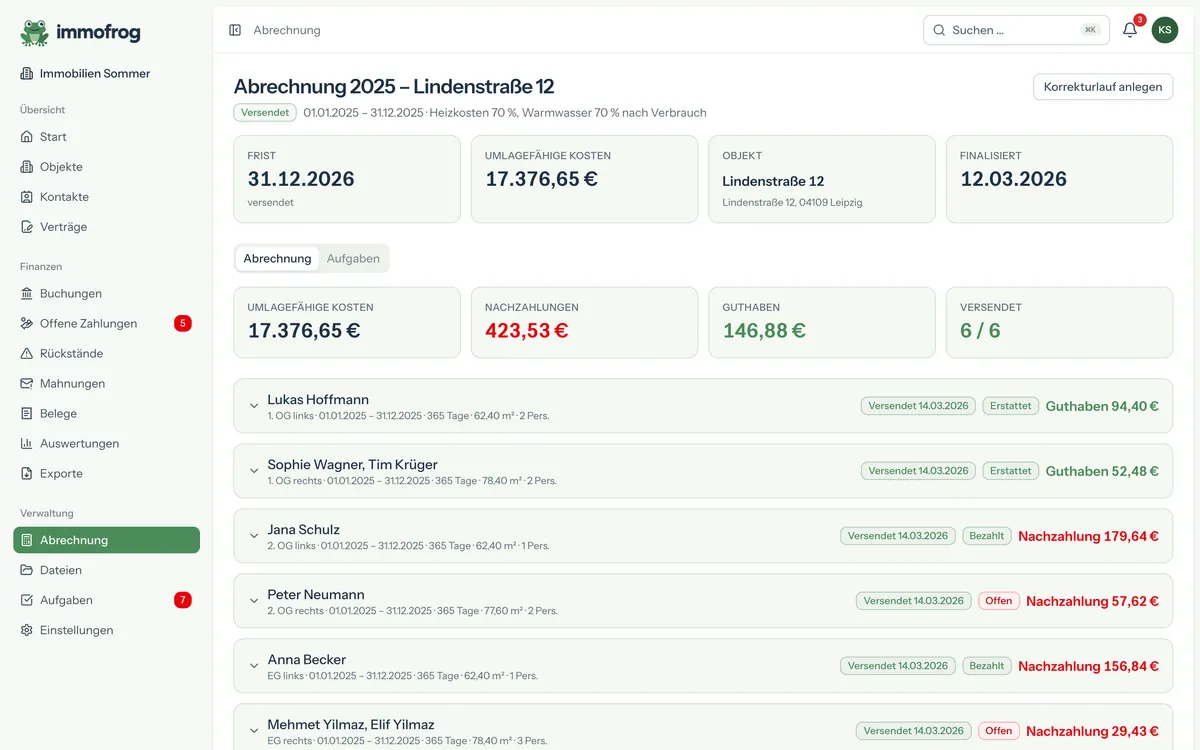Viewport: 1200px width, 750px height.
Task: Expand the Sophie Wagner, Tim Krüger row
Action: pos(703,471)
